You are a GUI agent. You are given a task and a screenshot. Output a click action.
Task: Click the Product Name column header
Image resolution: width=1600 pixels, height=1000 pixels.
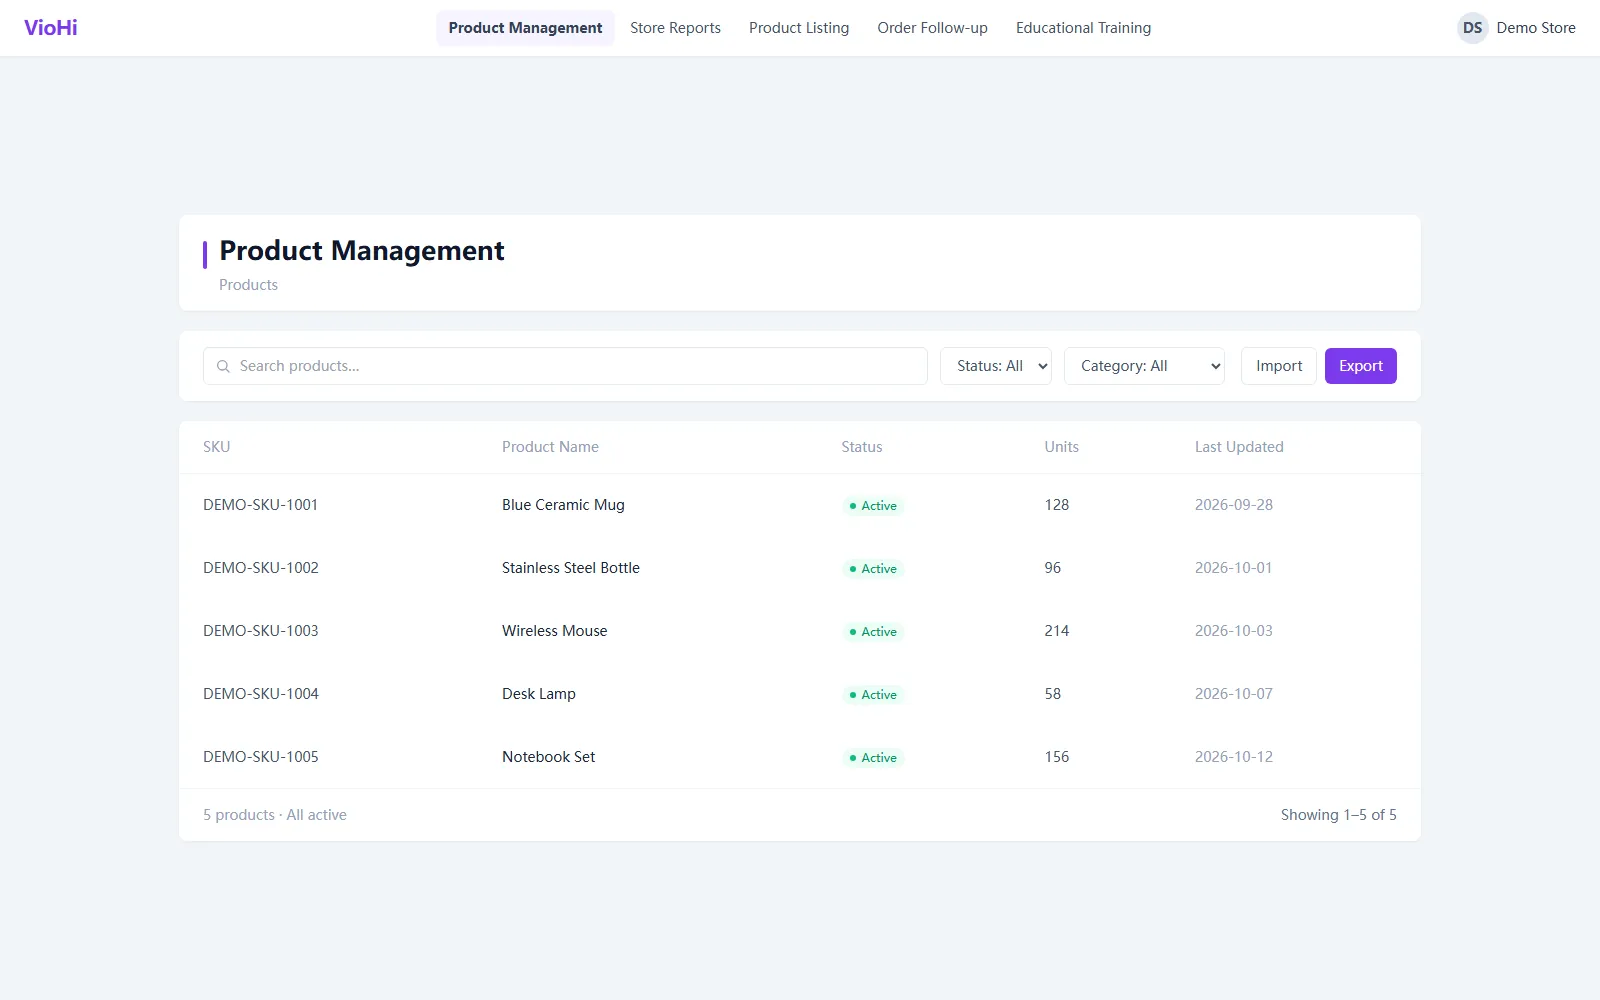550,447
